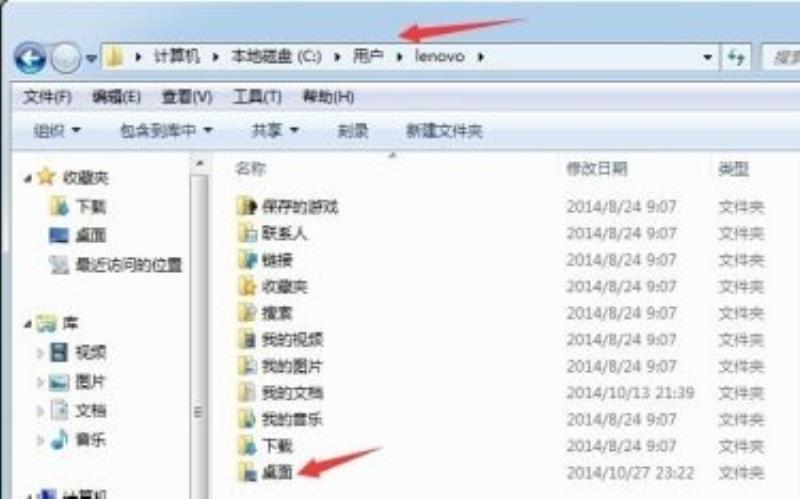The width and height of the screenshot is (800, 499).
Task: Open the recent pages dropdown arrow
Action: click(x=91, y=58)
